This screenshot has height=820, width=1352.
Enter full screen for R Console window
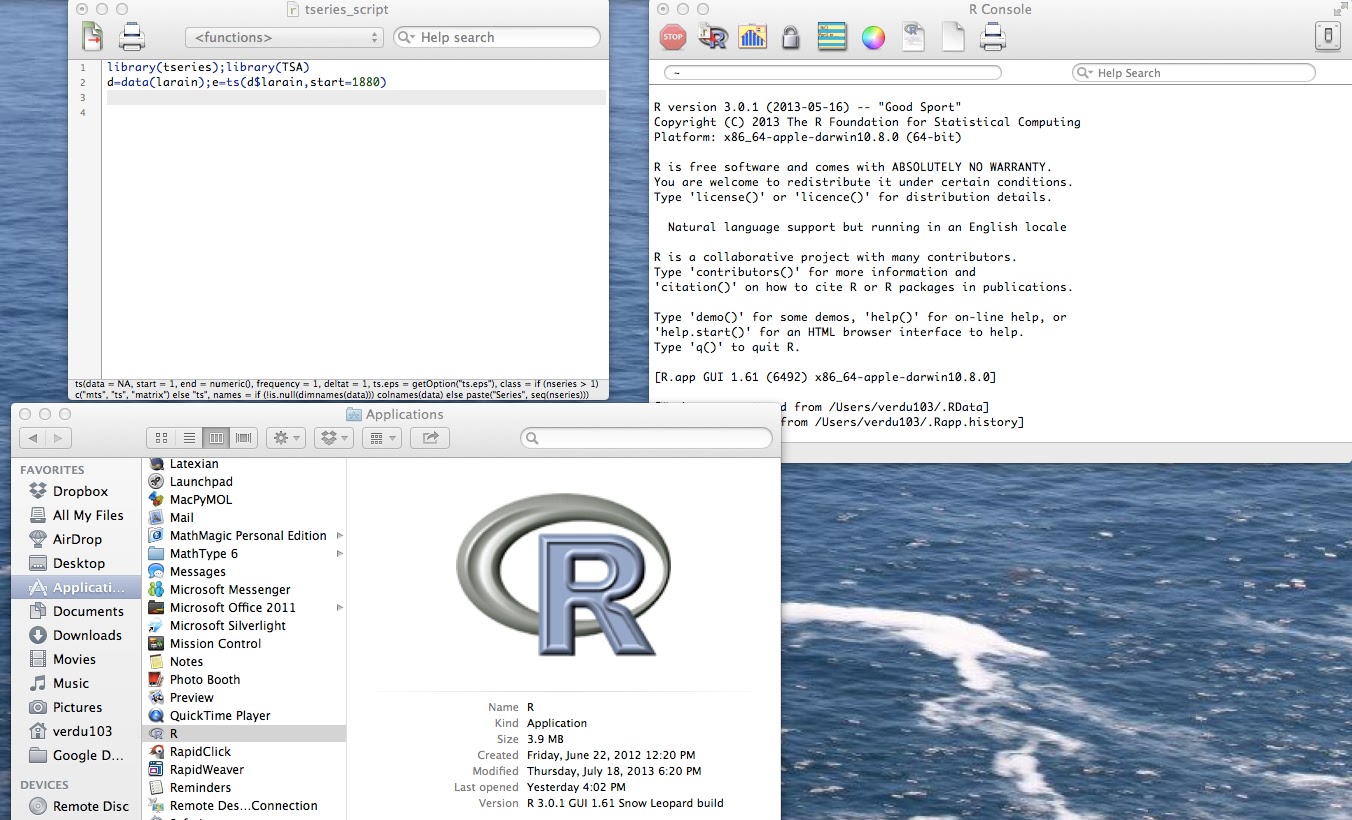point(1339,9)
